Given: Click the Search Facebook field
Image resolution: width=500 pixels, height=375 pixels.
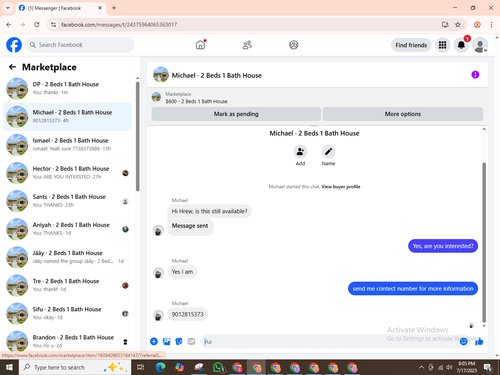Looking at the screenshot, I should (x=80, y=45).
